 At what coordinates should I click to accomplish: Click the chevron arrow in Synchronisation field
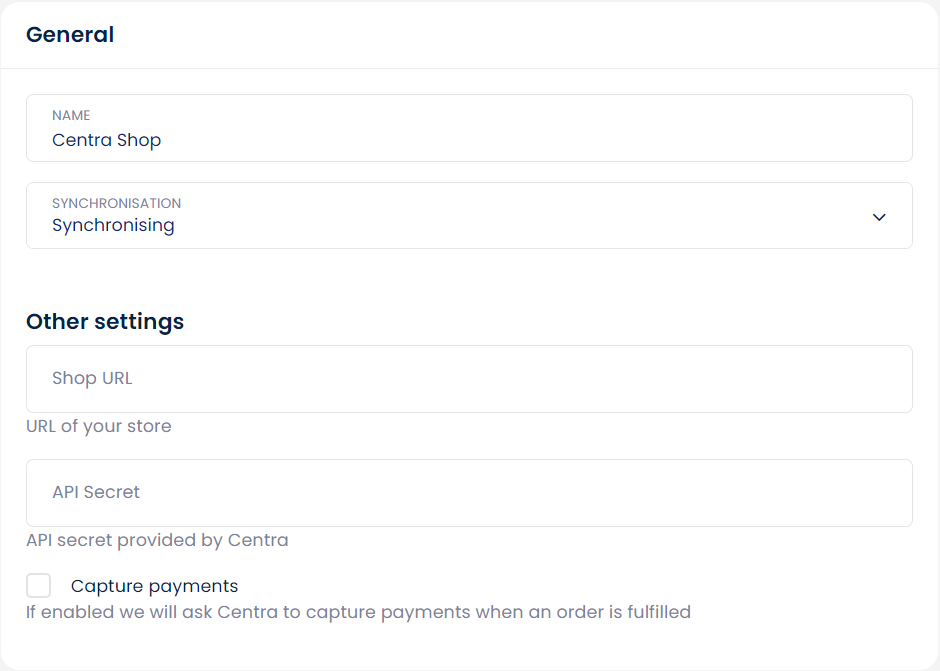(x=879, y=217)
